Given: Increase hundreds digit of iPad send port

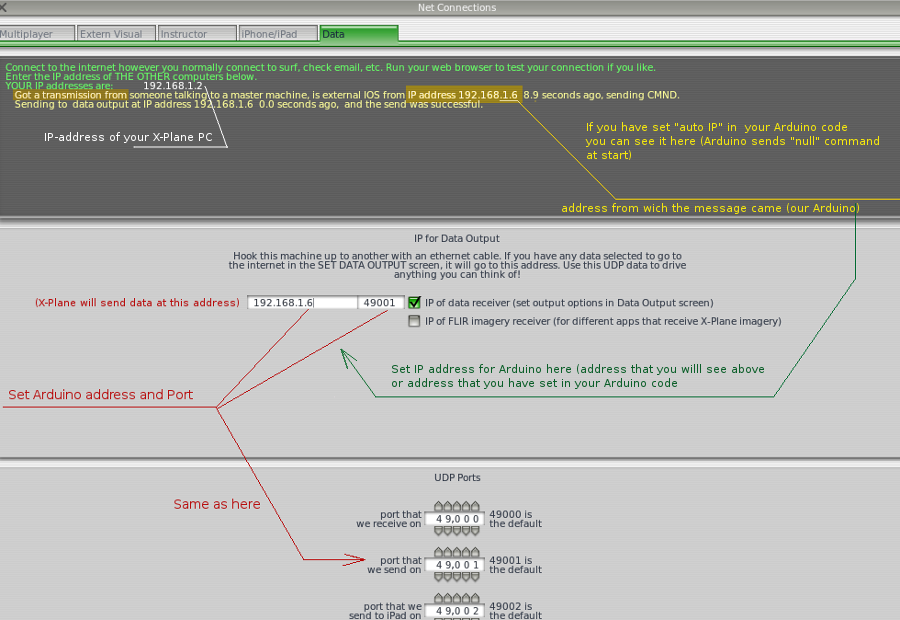Looking at the screenshot, I should pyautogui.click(x=457, y=598).
